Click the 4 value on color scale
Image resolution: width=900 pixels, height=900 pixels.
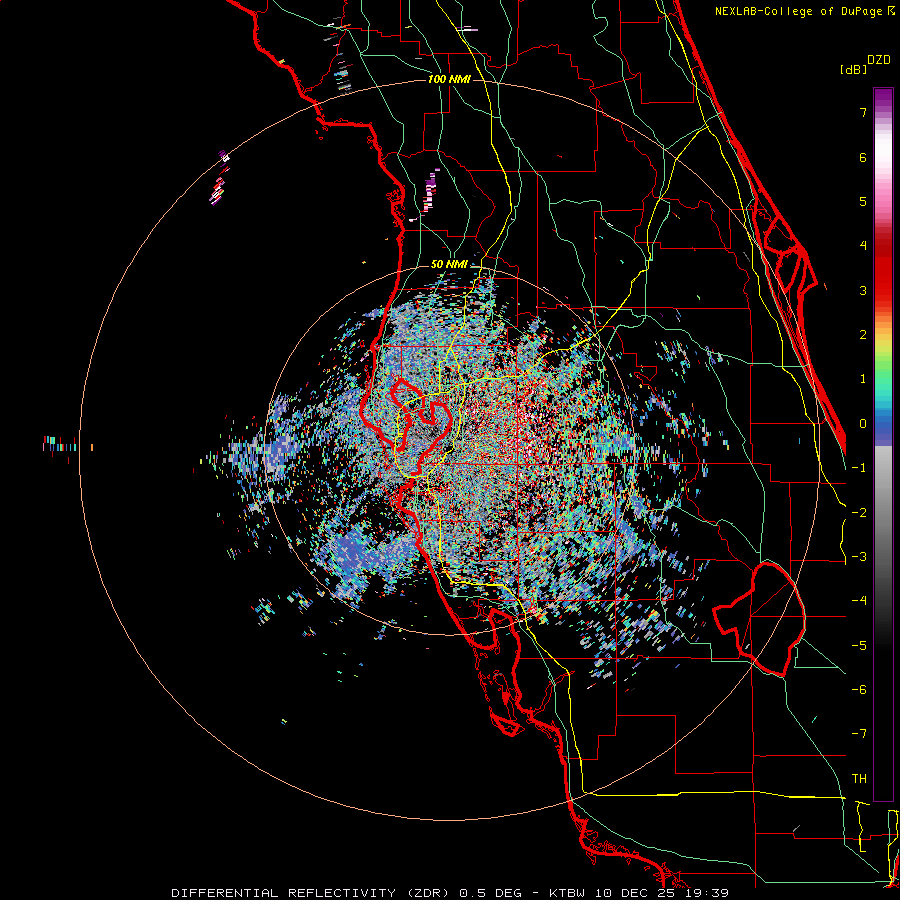tap(863, 246)
